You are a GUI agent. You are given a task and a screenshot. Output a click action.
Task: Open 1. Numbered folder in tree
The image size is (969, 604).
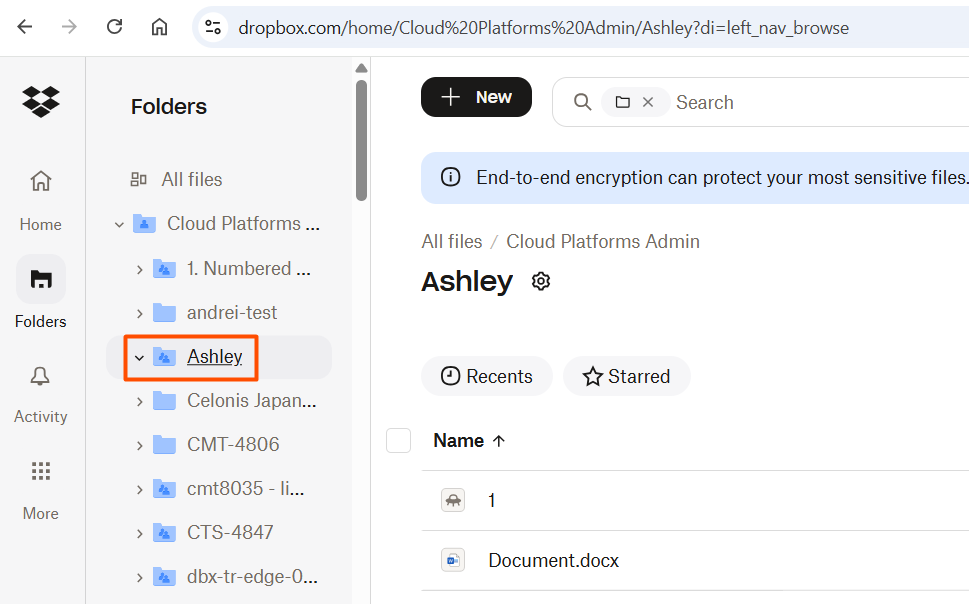[x=248, y=269]
